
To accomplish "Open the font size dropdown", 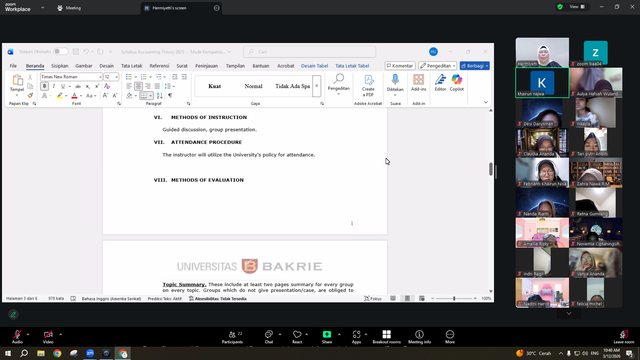I will click(x=117, y=77).
